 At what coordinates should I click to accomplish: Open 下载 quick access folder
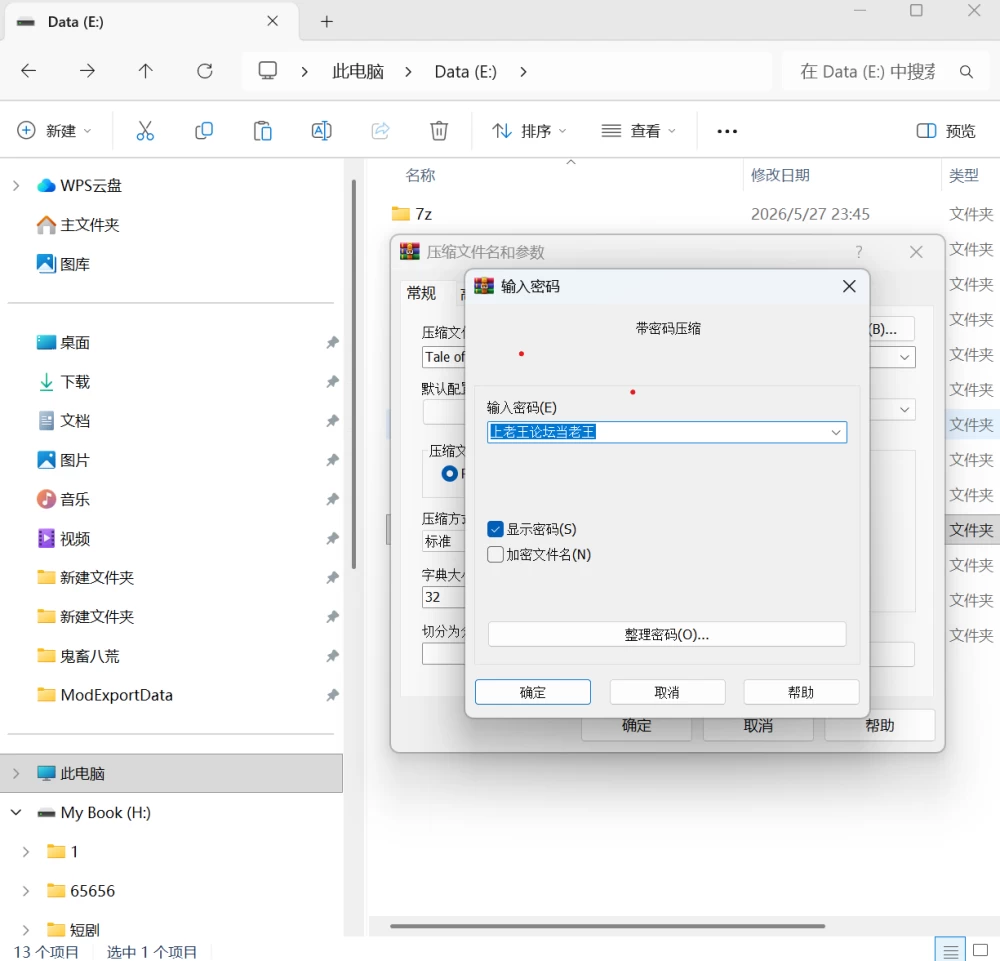click(x=75, y=382)
